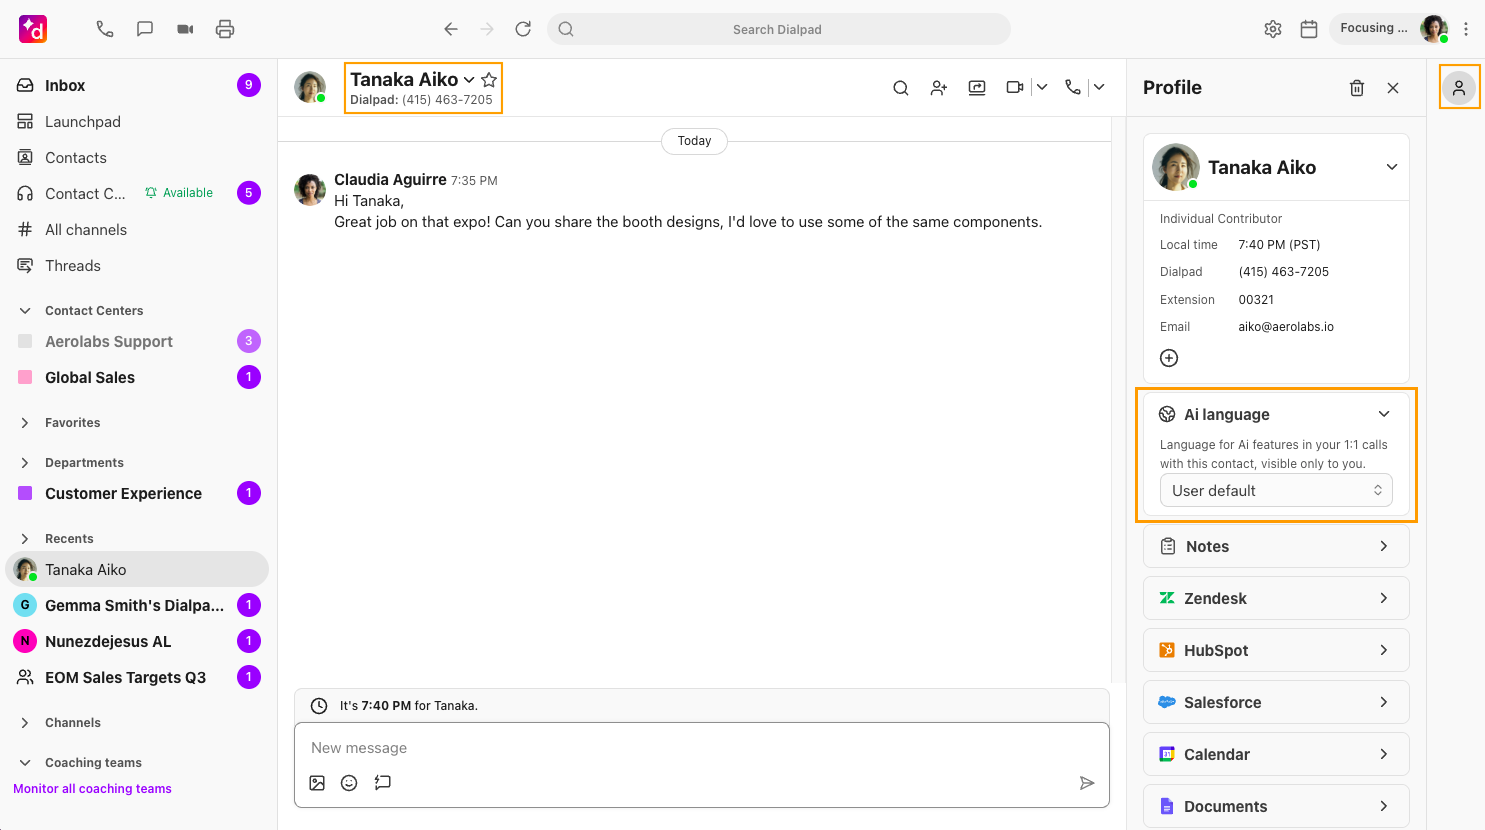This screenshot has height=830, width=1485.
Task: Toggle the Available status indicator
Action: click(179, 193)
